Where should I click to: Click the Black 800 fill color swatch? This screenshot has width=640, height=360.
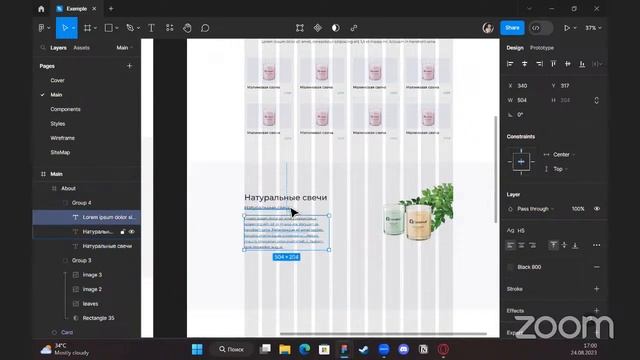510,267
